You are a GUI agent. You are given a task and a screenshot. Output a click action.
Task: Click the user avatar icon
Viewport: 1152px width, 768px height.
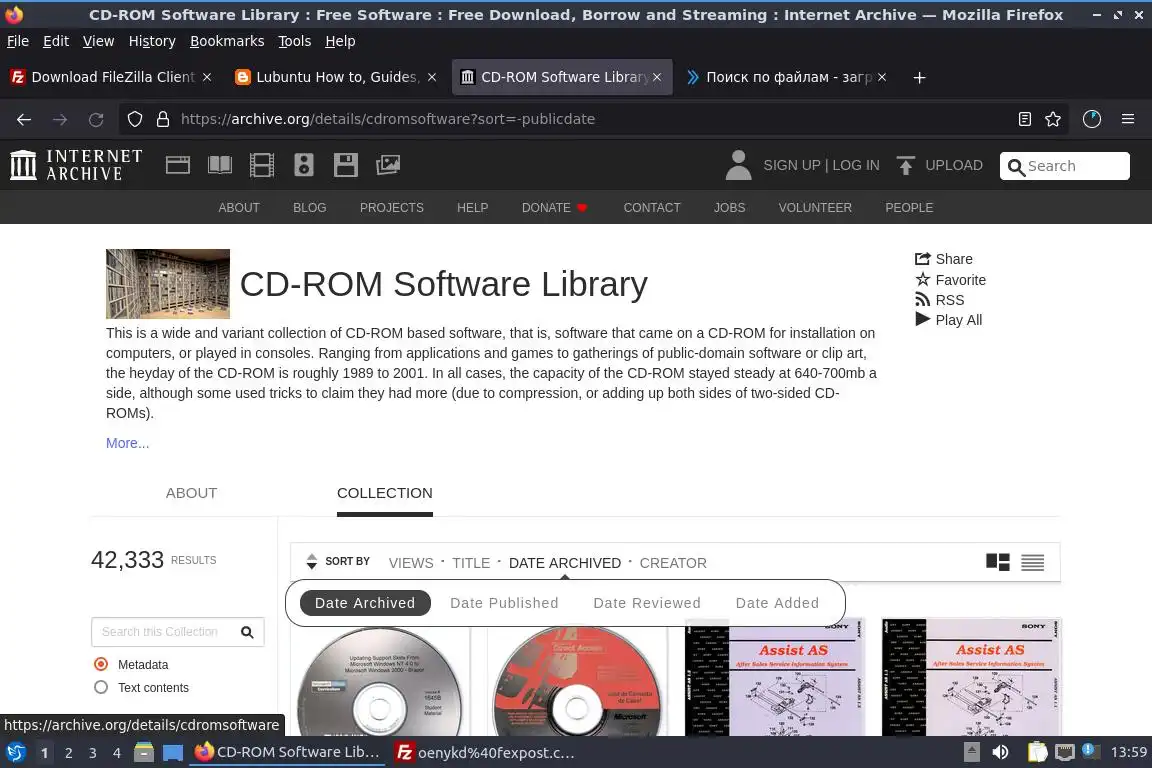pyautogui.click(x=738, y=165)
